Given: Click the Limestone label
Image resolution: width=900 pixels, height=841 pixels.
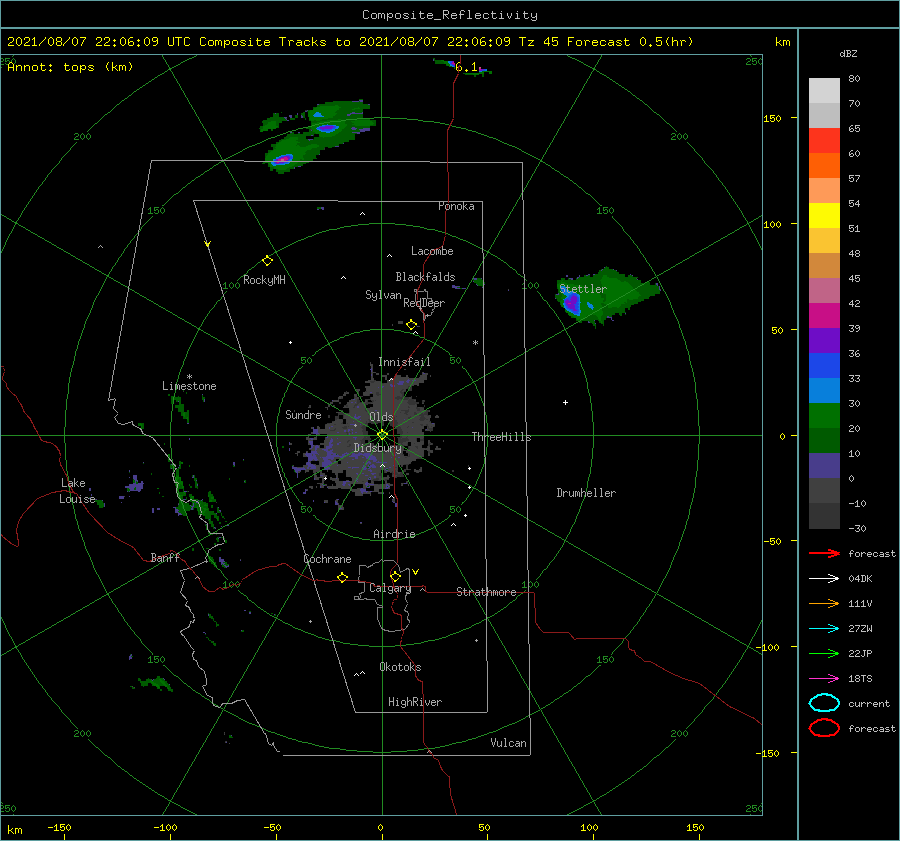Looking at the screenshot, I should pos(189,386).
